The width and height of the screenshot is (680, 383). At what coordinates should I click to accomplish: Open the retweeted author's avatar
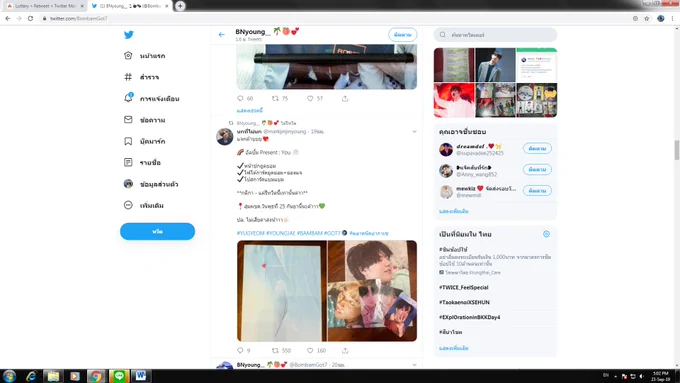225,137
